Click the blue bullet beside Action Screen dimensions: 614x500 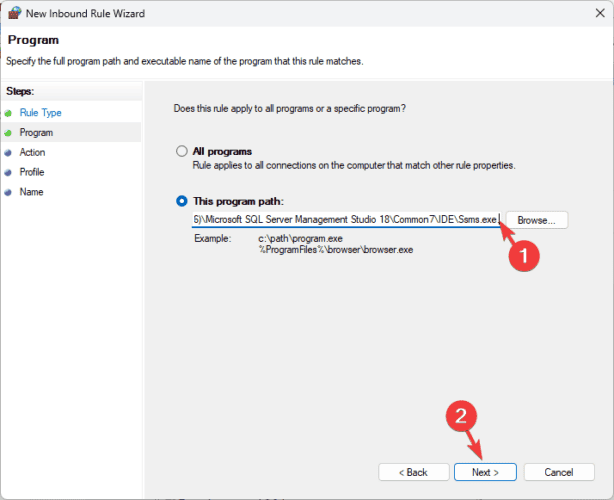(x=8, y=153)
